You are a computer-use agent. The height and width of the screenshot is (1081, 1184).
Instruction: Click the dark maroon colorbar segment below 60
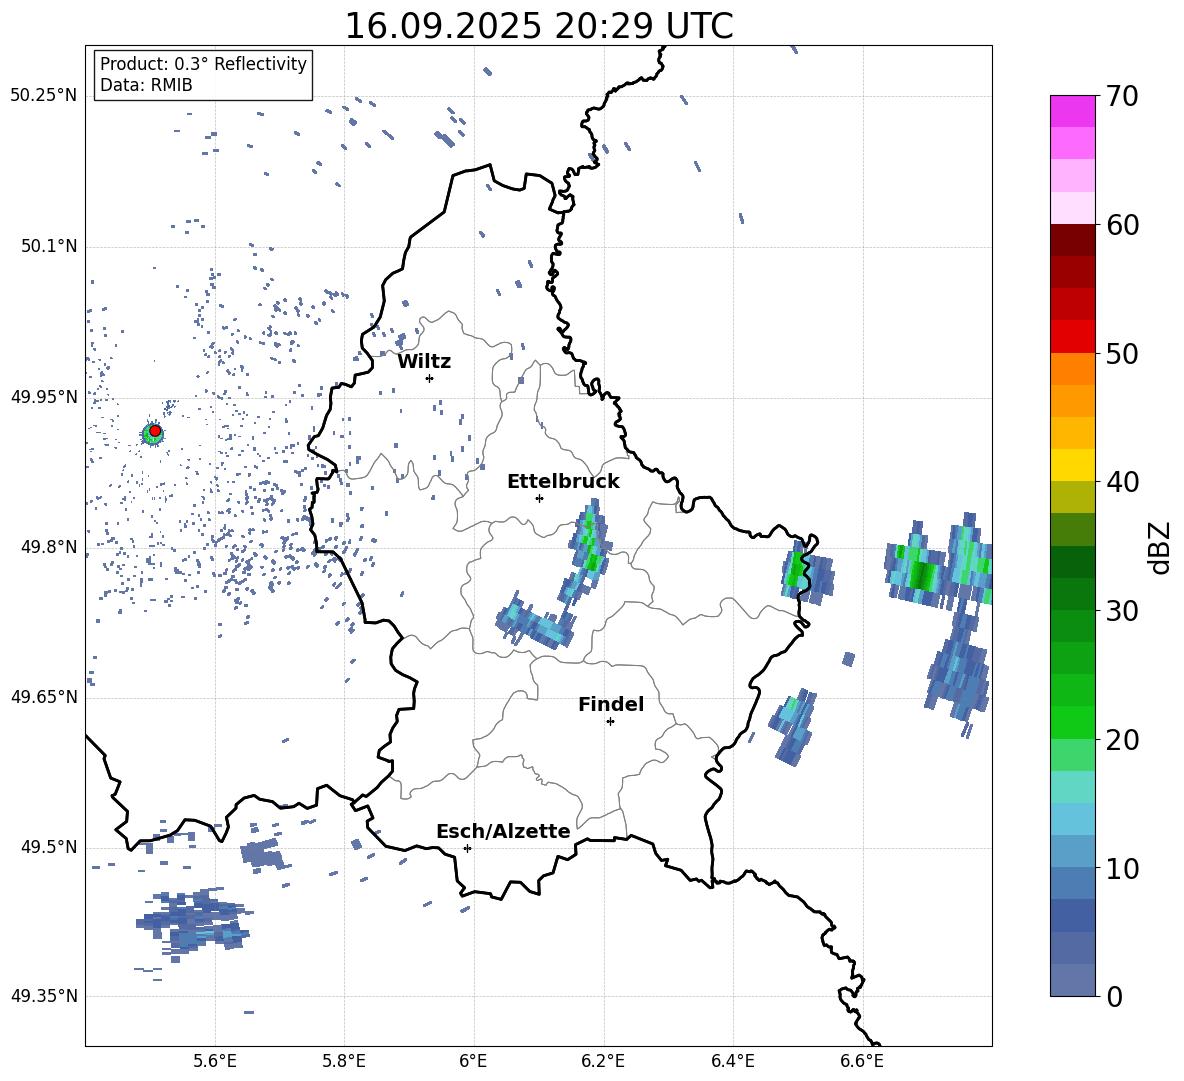(1072, 240)
